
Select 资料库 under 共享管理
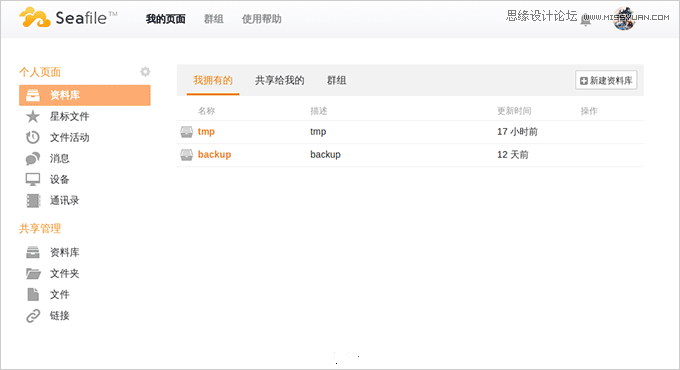(x=65, y=252)
